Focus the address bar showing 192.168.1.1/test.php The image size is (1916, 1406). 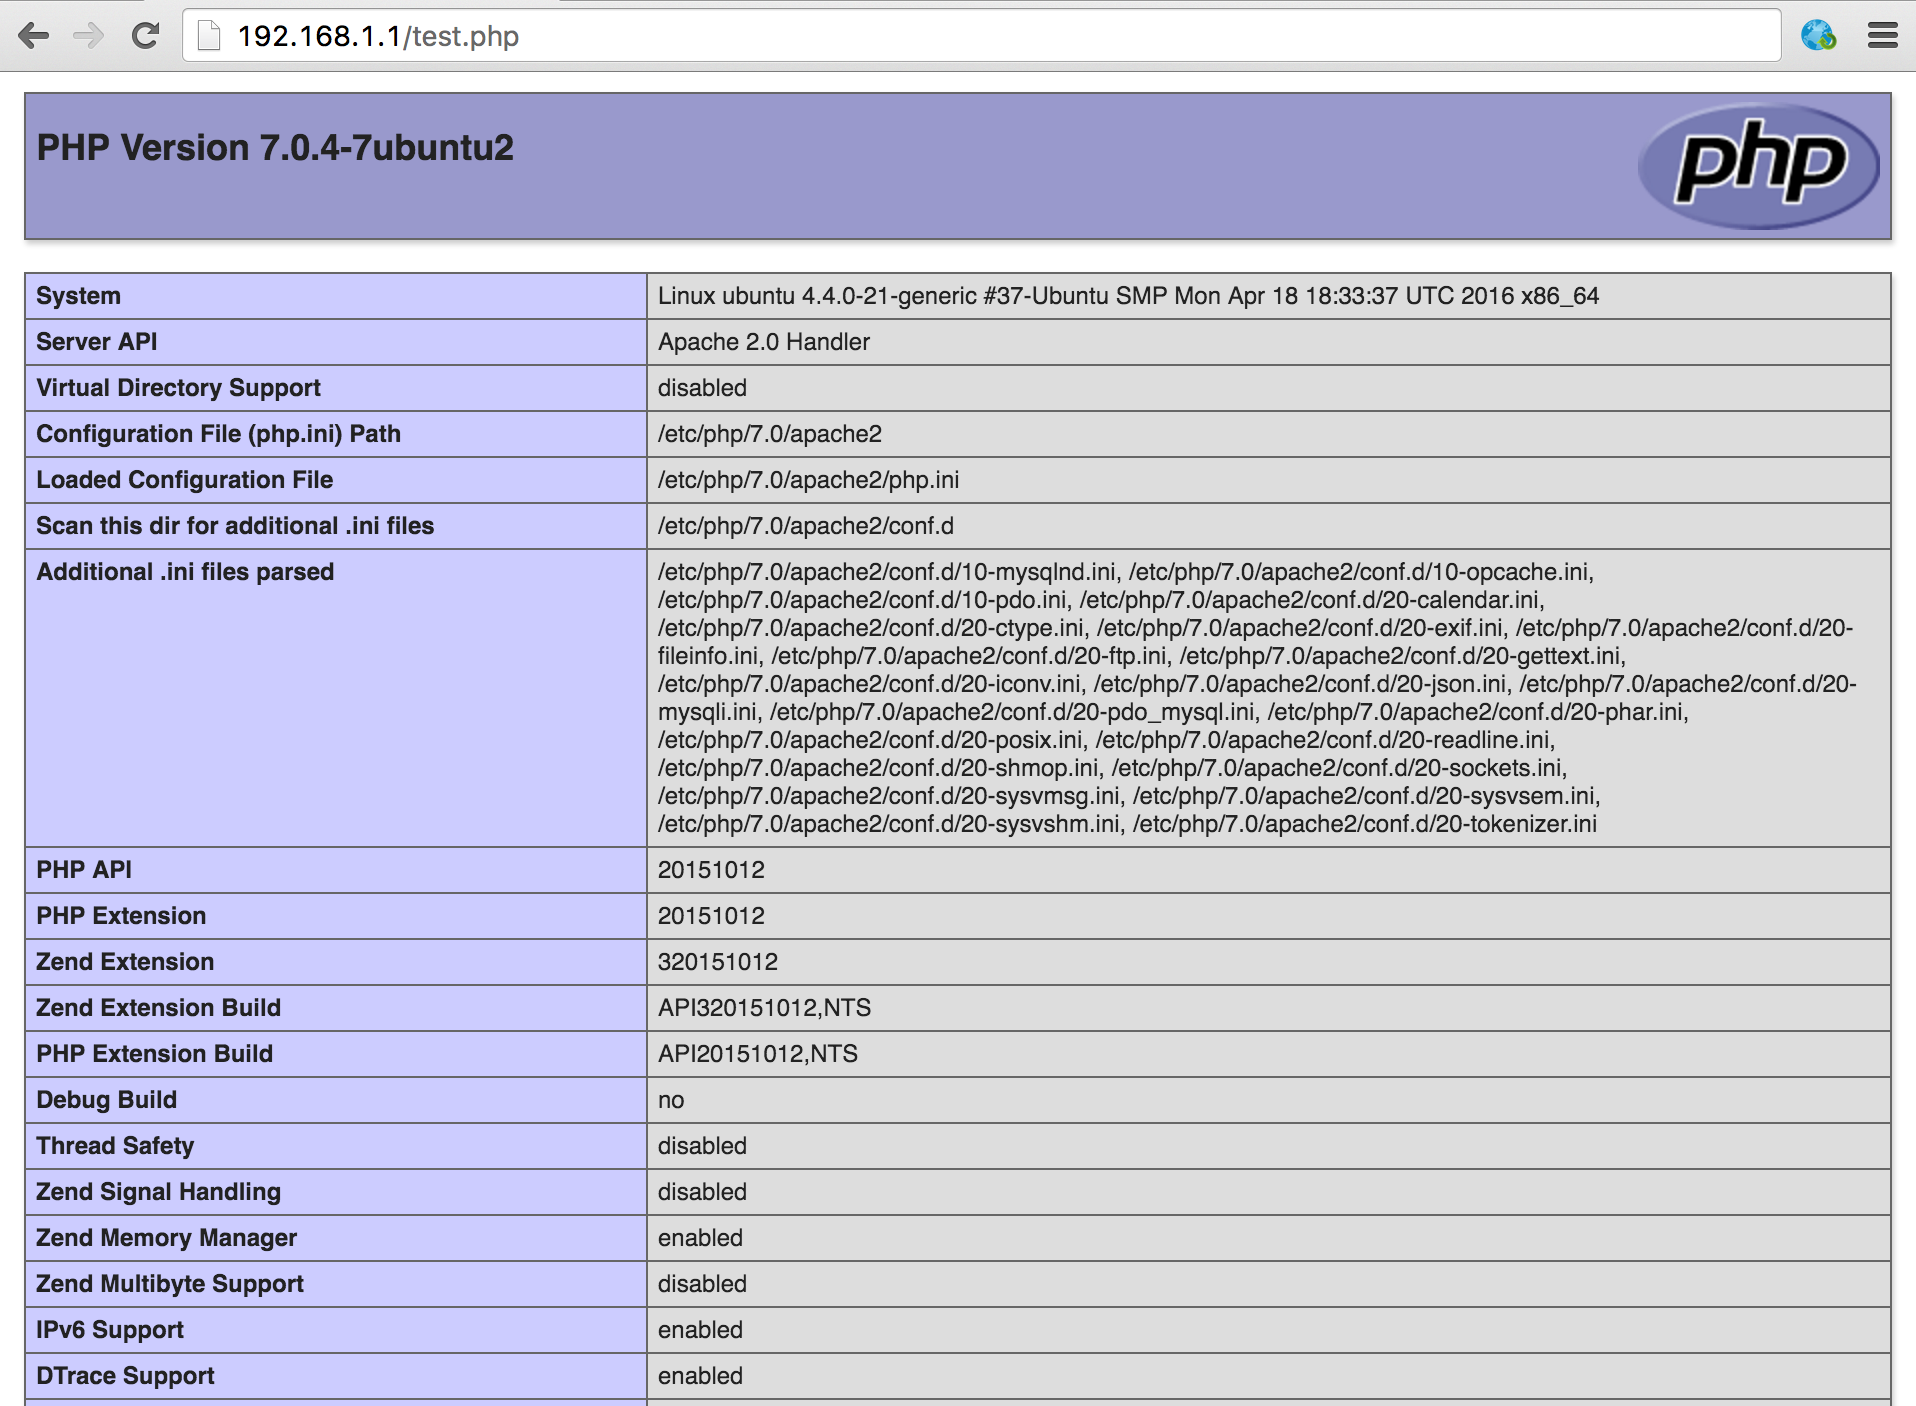tap(900, 36)
